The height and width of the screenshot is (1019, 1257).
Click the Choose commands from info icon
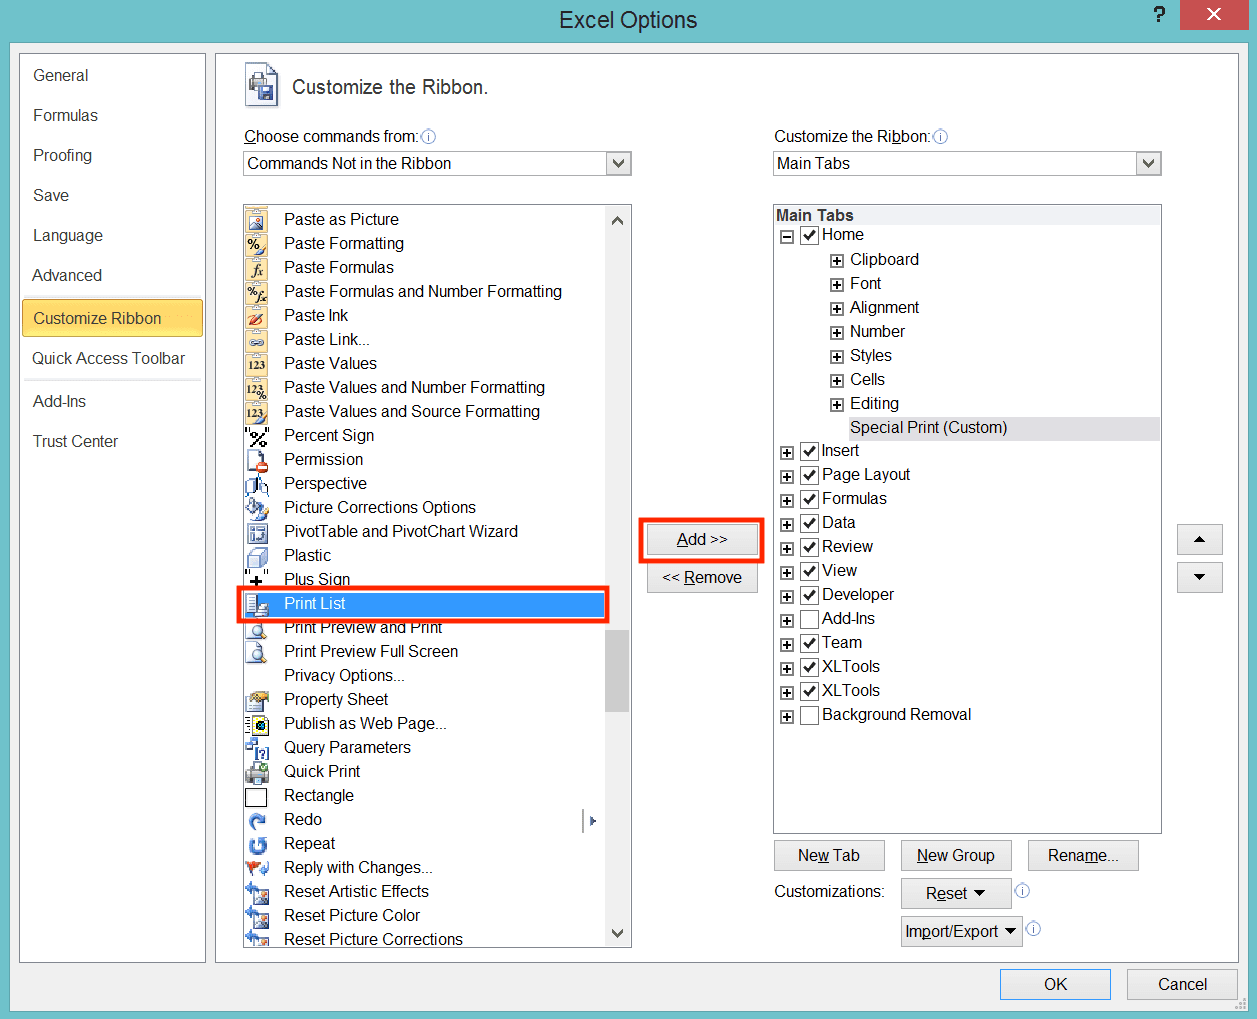(x=428, y=137)
